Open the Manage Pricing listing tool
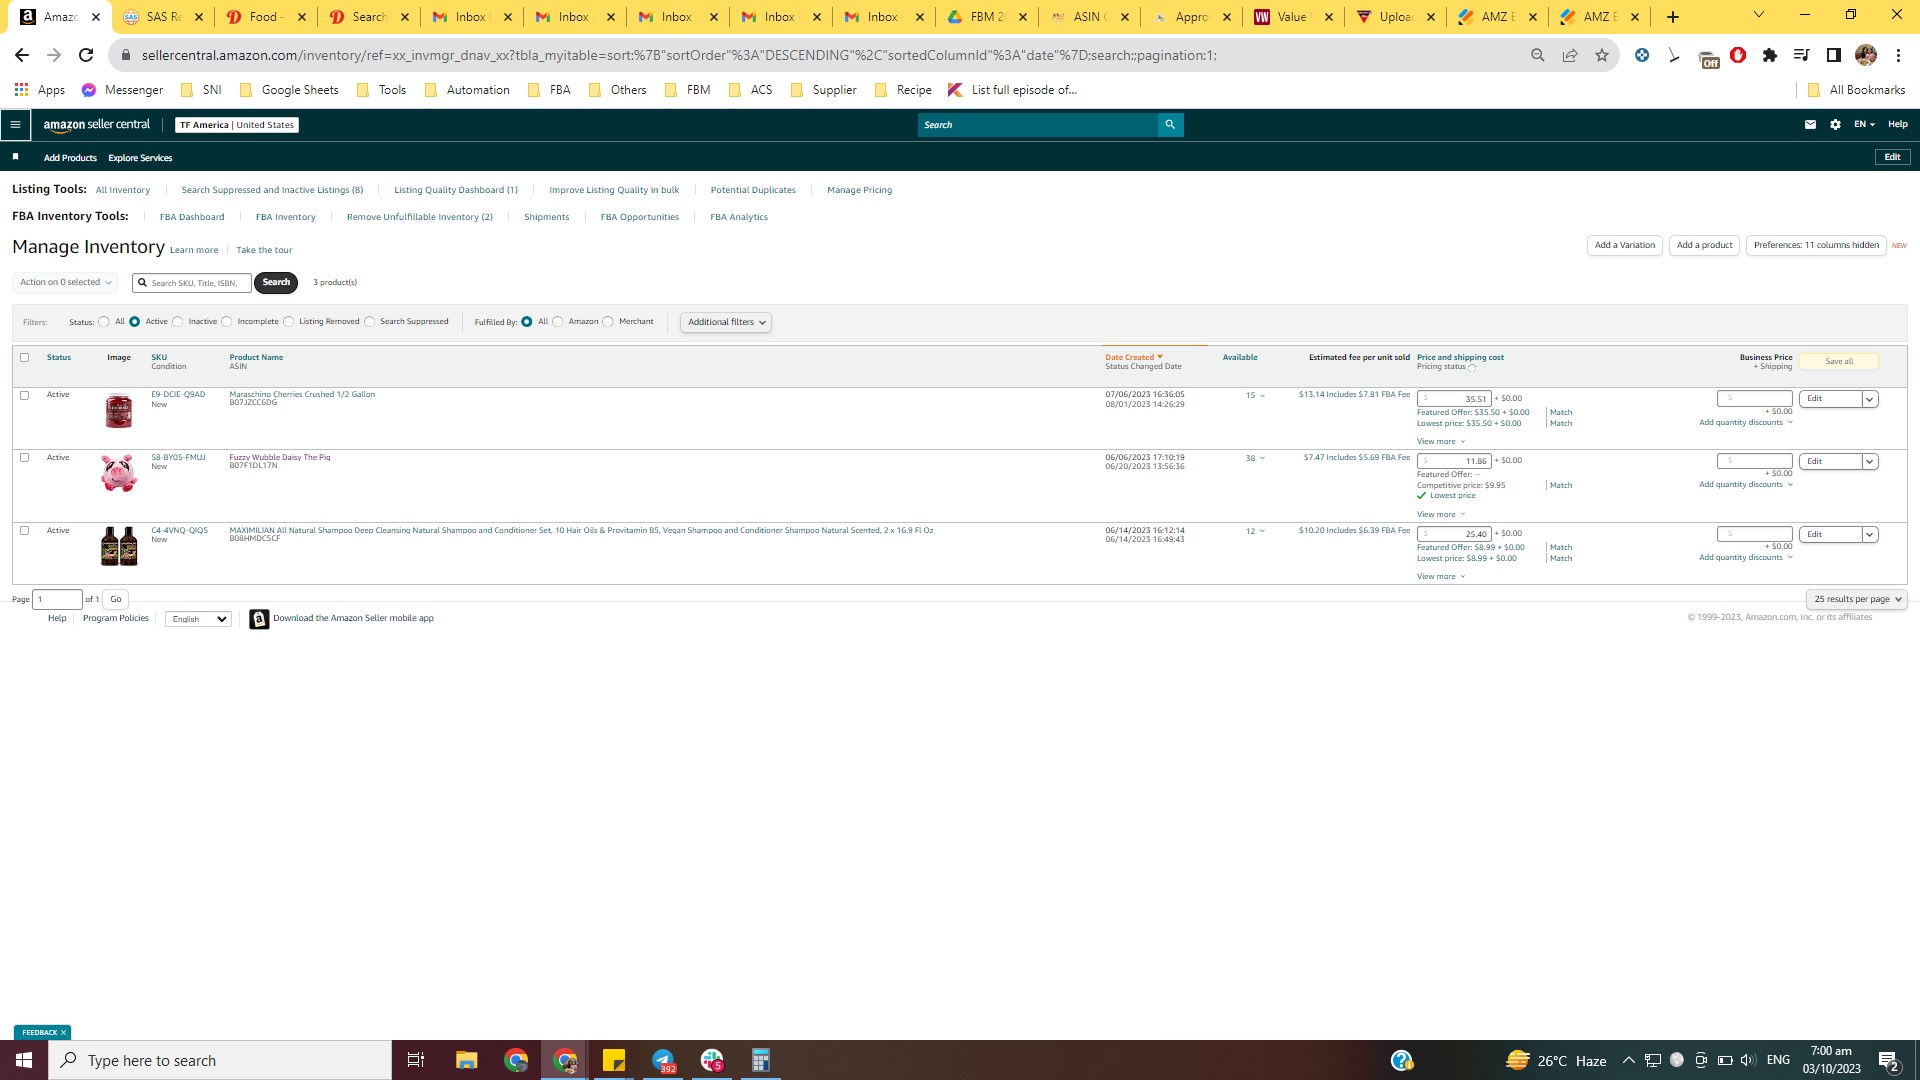Screen dimensions: 1920x1080 click(860, 190)
